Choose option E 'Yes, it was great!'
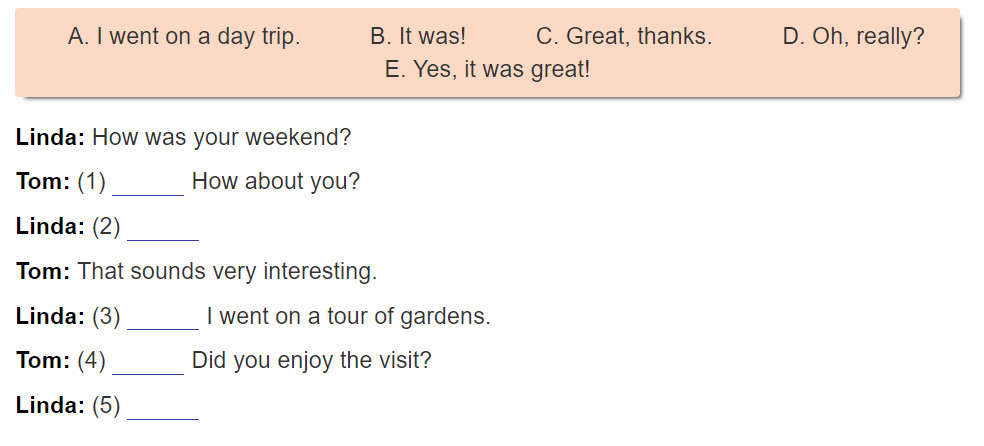Image resolution: width=984 pixels, height=446 pixels. [x=488, y=69]
